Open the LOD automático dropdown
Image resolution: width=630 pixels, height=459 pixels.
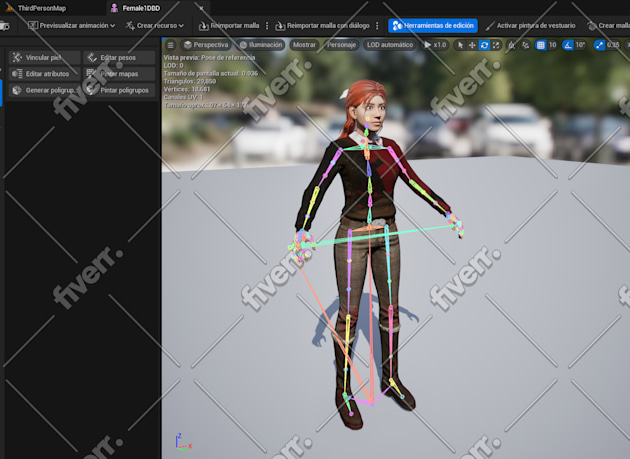pyautogui.click(x=390, y=45)
